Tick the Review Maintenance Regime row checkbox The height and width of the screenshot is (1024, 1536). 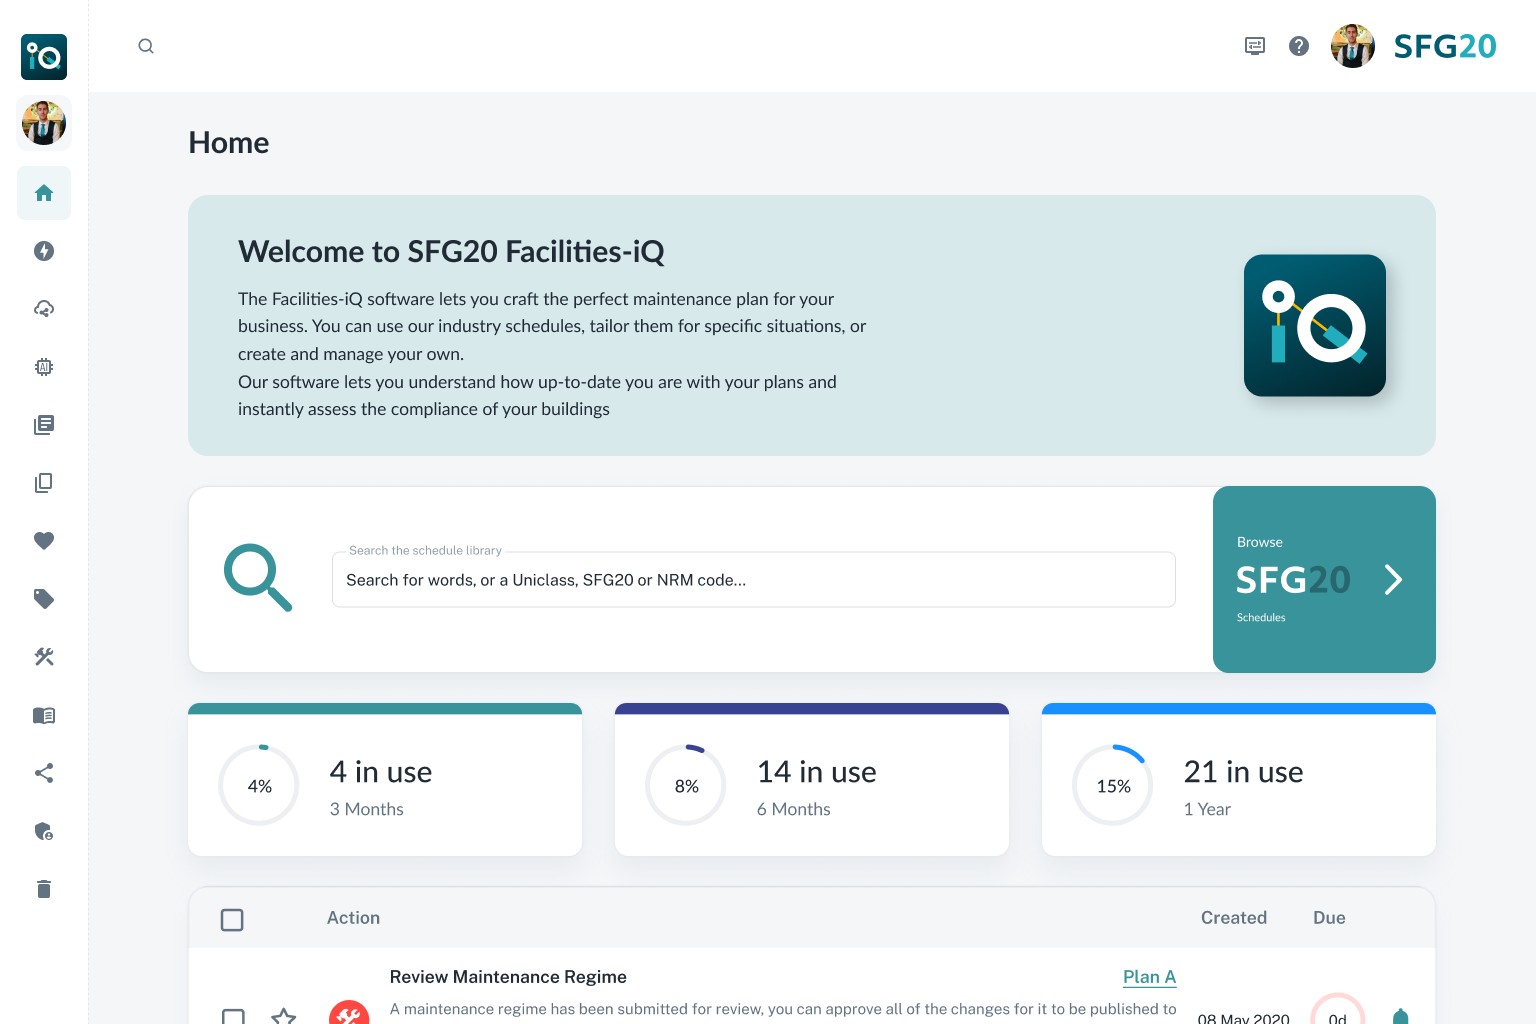click(x=233, y=1016)
